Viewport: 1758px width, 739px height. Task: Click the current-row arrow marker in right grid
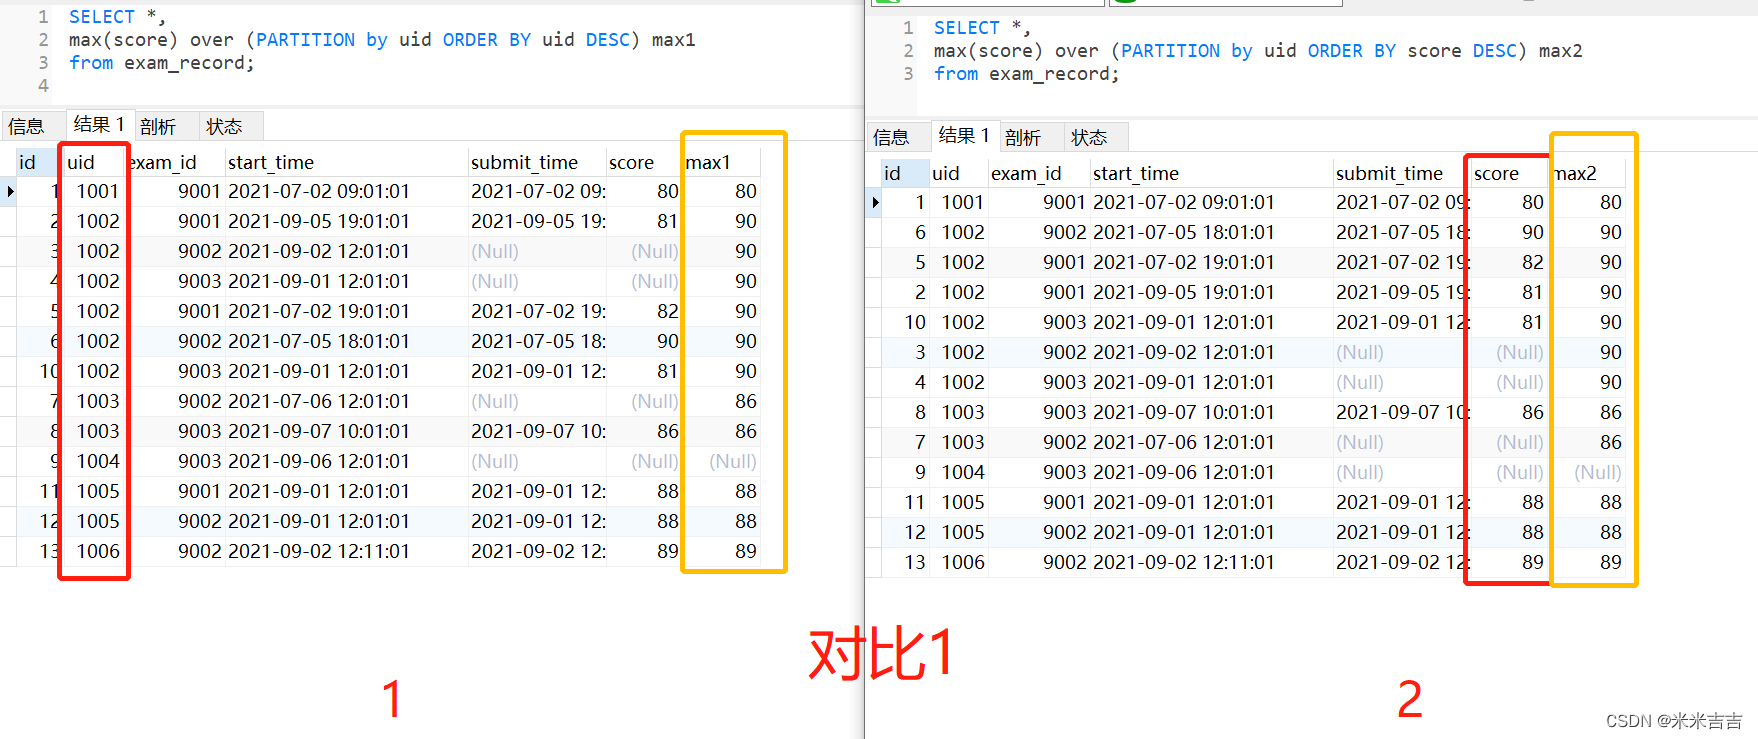point(875,202)
